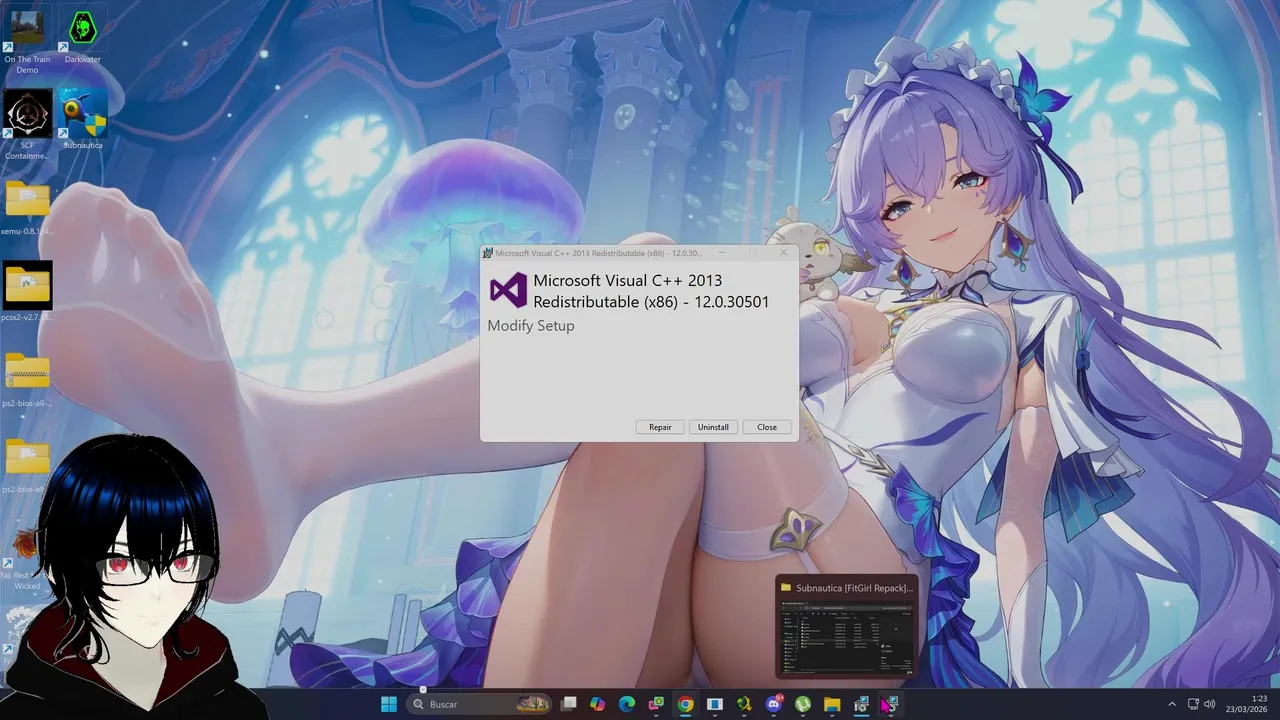Open the Windows Start menu
This screenshot has height=720, width=1280.
tap(388, 704)
